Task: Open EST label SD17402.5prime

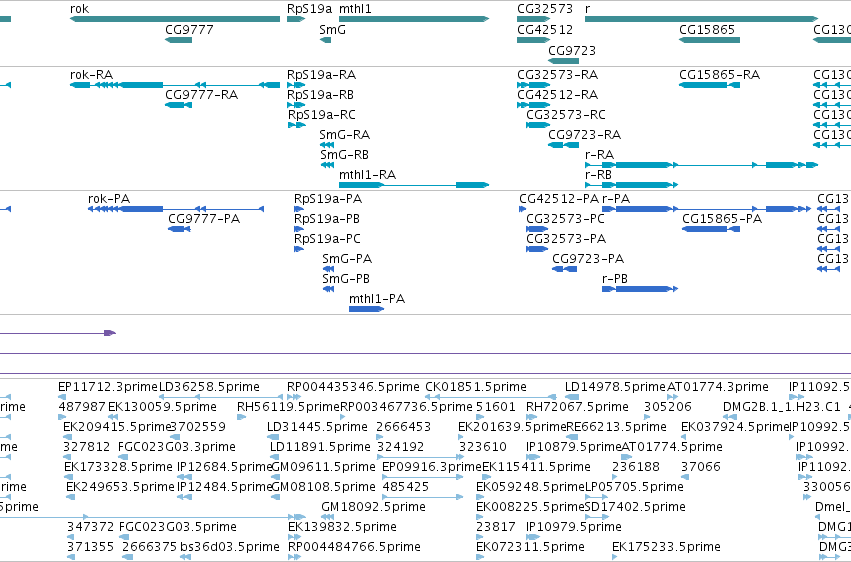Action: (x=636, y=507)
